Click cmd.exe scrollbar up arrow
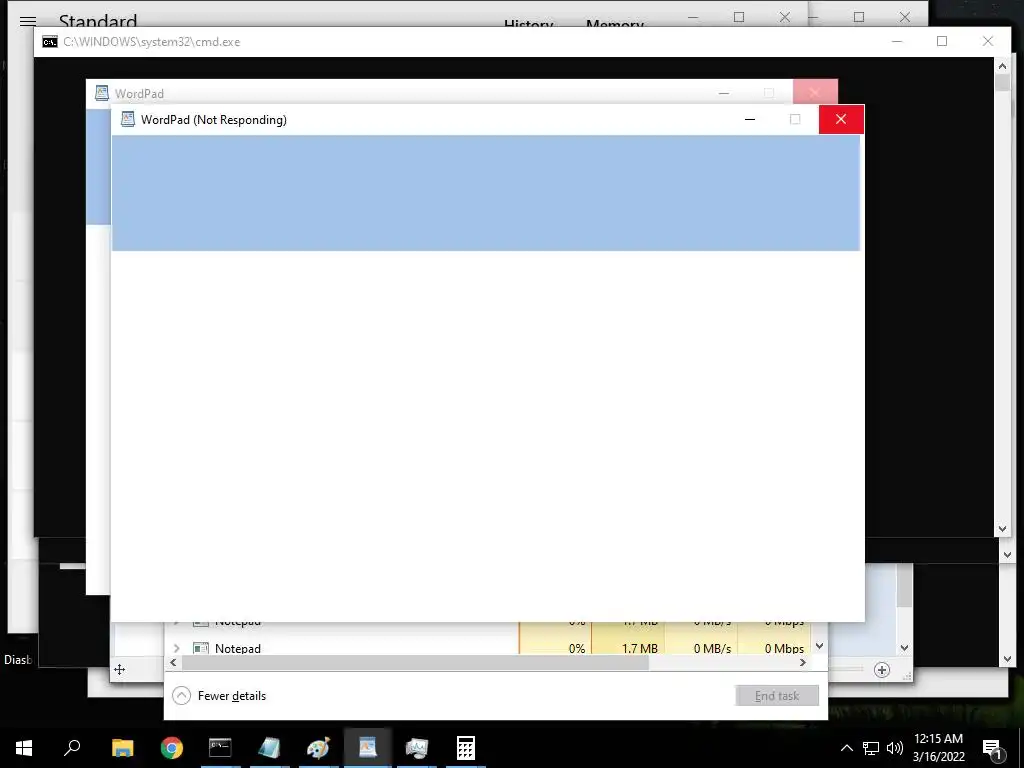 point(1002,66)
